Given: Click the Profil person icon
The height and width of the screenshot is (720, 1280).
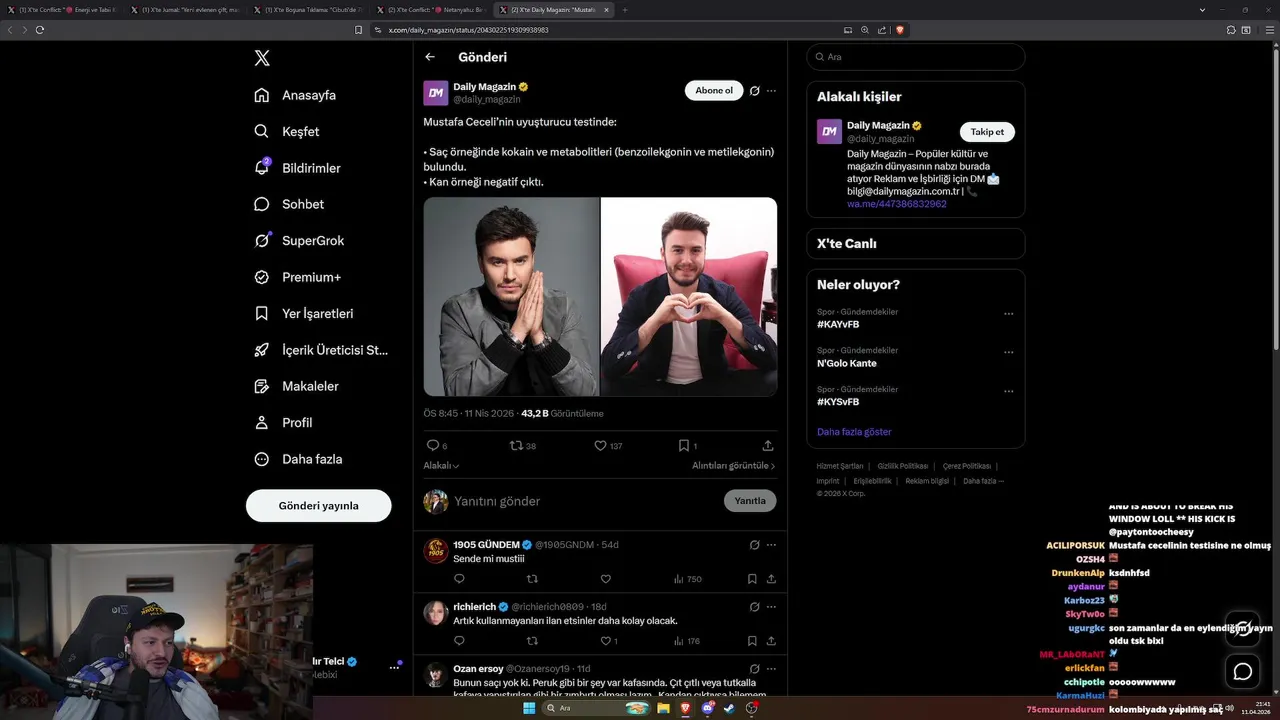Looking at the screenshot, I should coord(262,422).
